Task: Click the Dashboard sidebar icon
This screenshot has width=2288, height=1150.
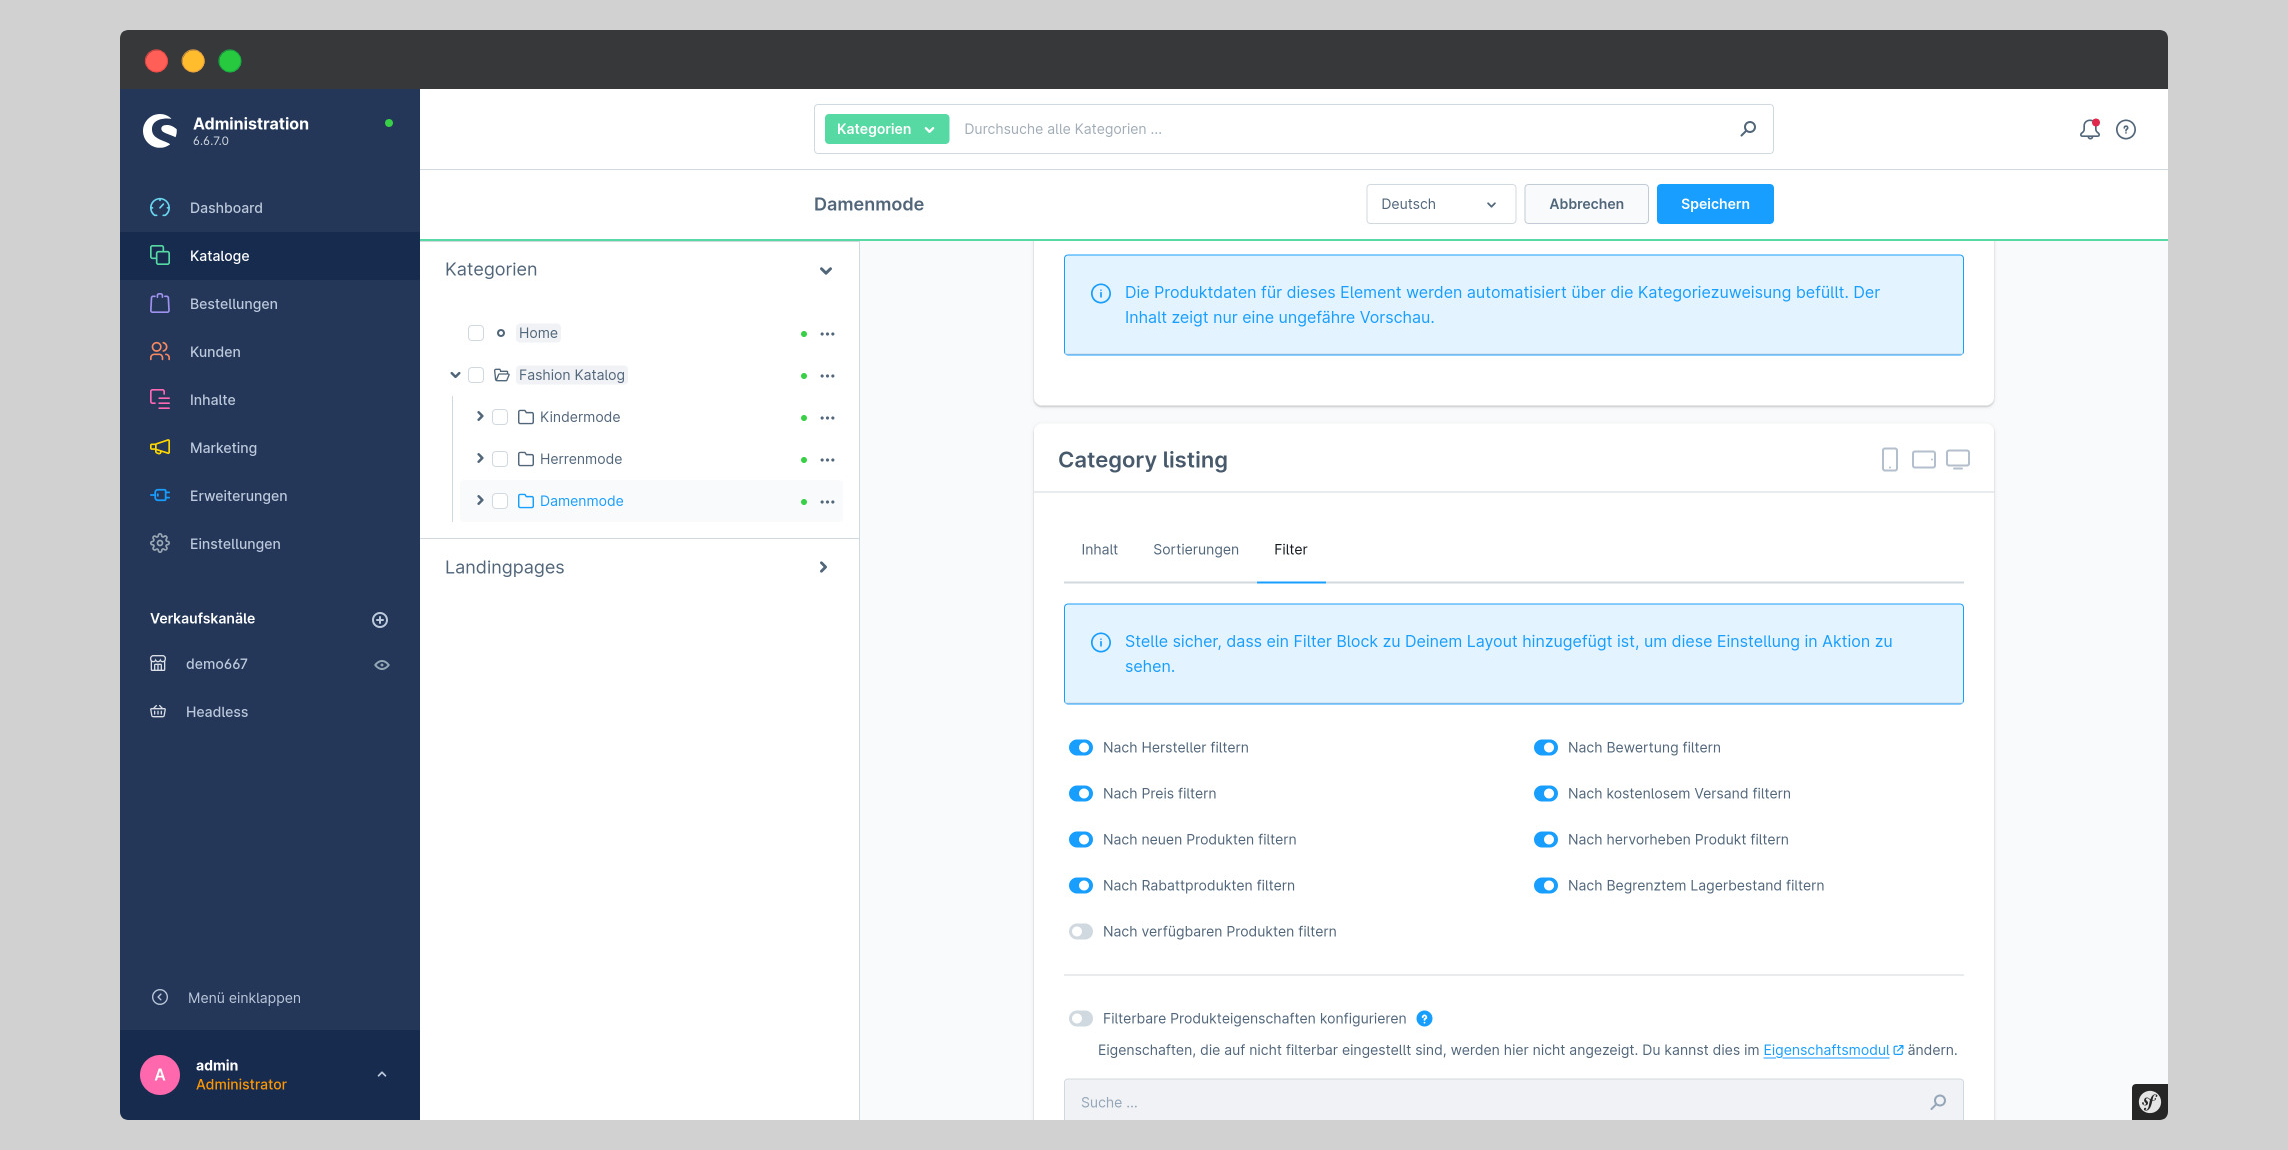Action: [161, 207]
